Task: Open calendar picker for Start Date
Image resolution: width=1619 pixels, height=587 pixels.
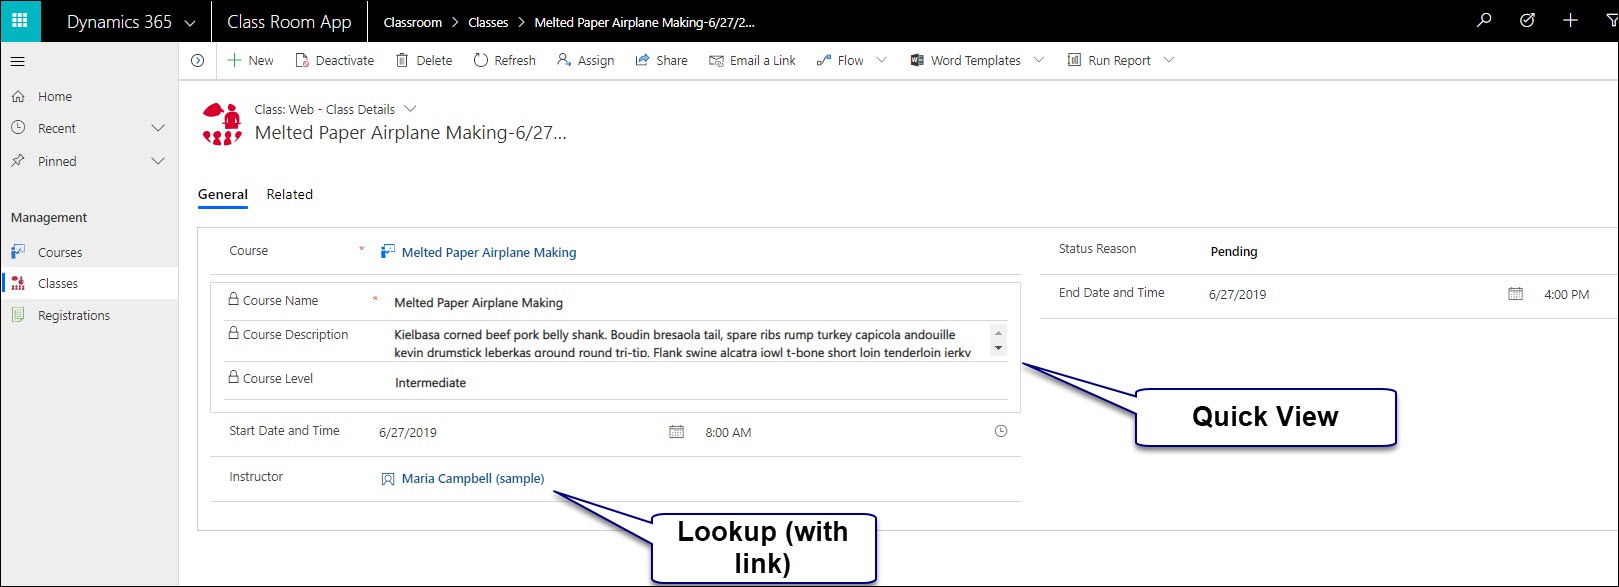Action: tap(676, 432)
